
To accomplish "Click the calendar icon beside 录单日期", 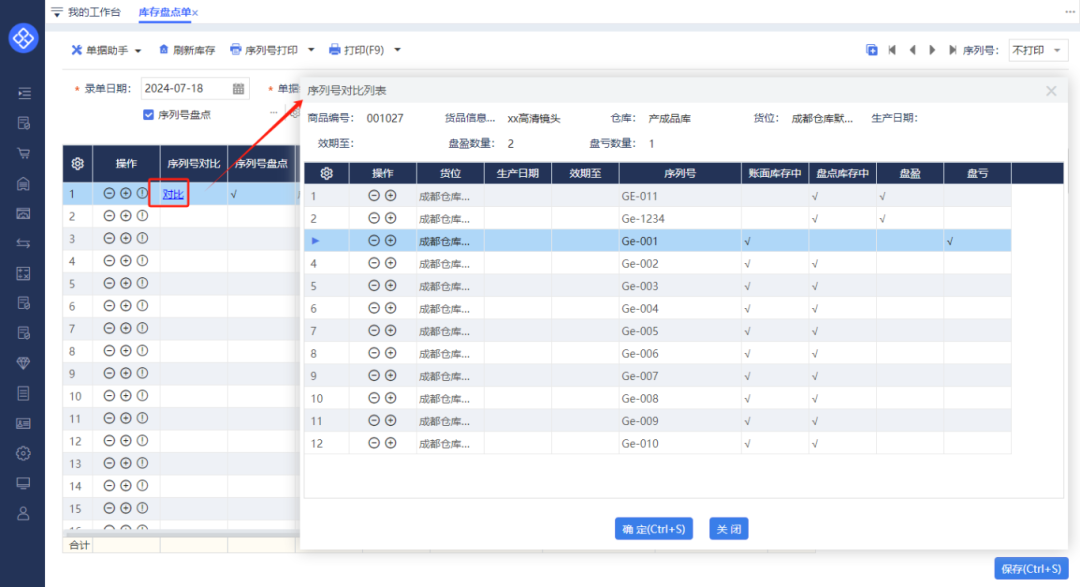I will [x=239, y=89].
